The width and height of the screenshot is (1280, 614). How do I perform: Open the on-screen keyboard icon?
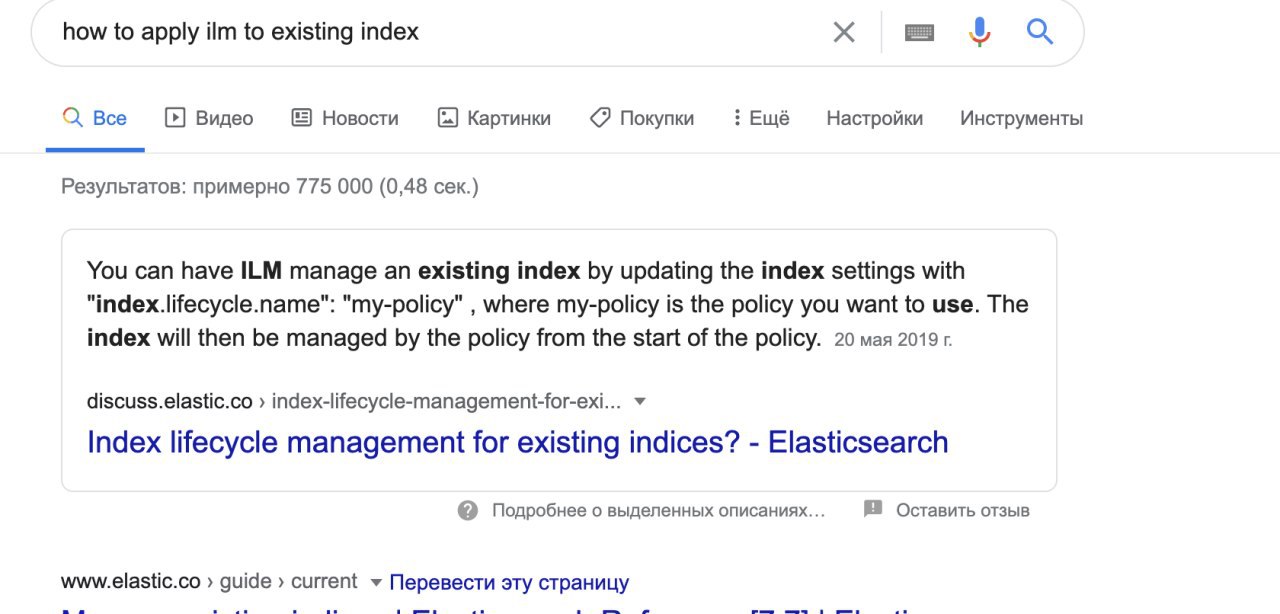coord(919,32)
